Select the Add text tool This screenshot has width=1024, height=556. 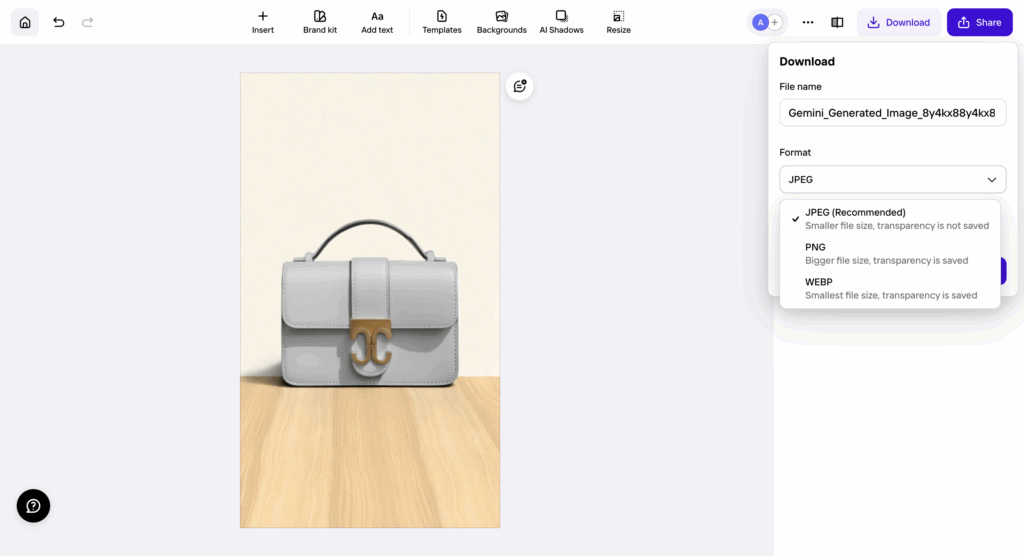coord(377,22)
